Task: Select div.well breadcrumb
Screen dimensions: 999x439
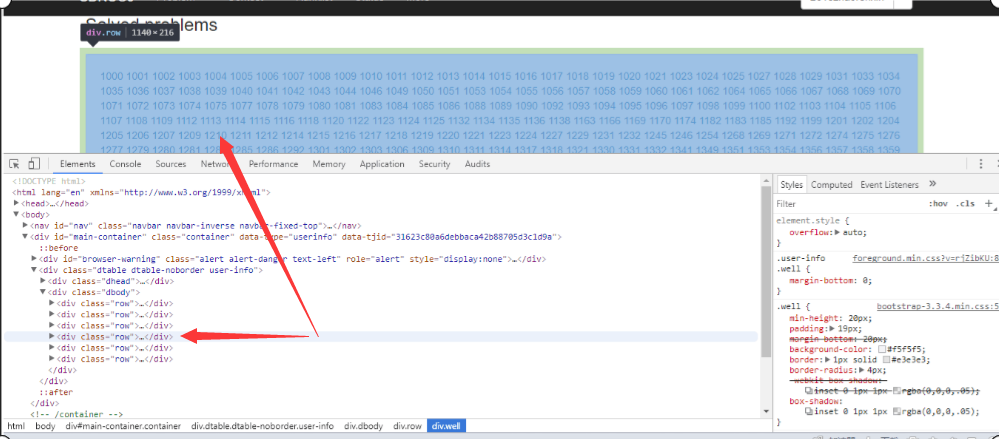Action: 447,426
